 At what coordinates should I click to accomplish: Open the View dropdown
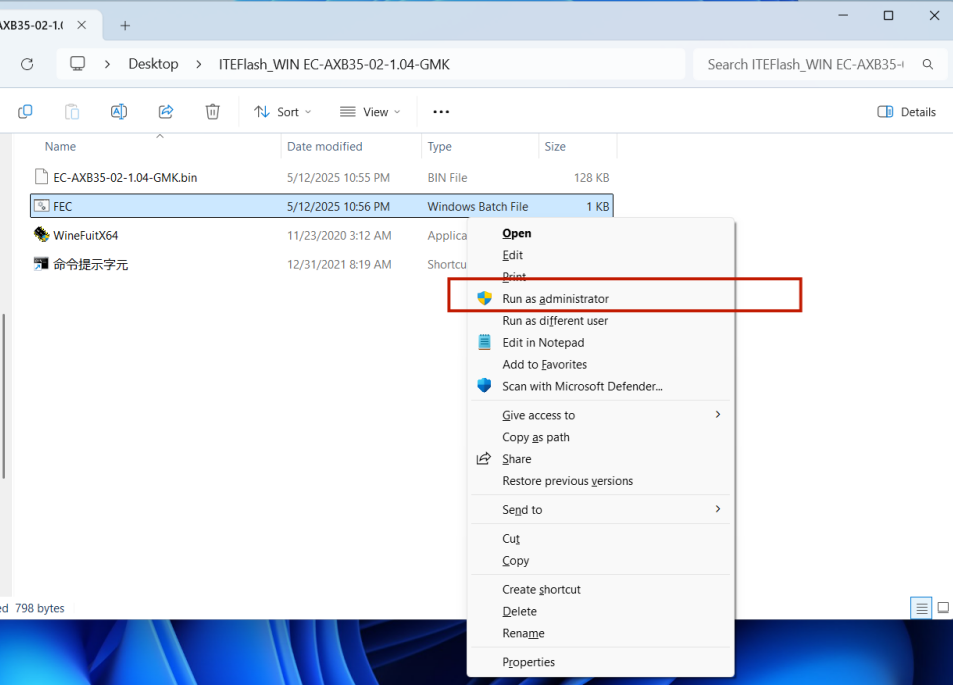pyautogui.click(x=370, y=112)
